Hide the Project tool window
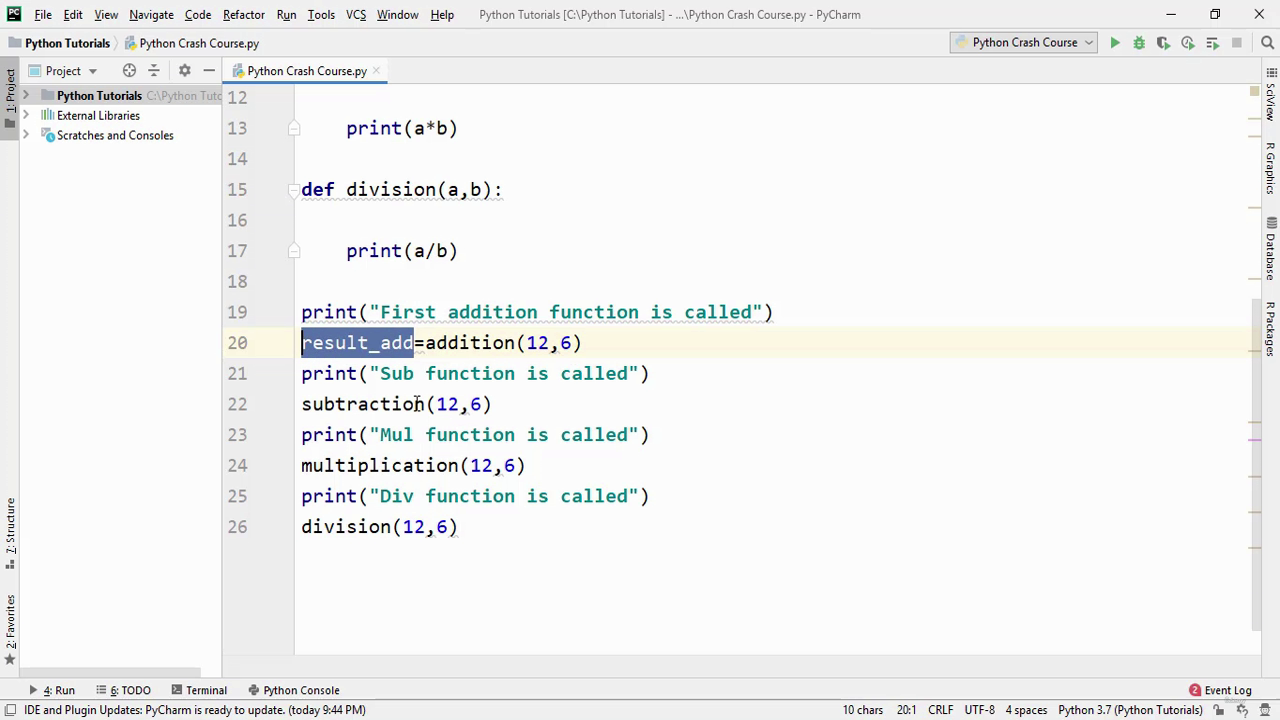 (x=209, y=71)
